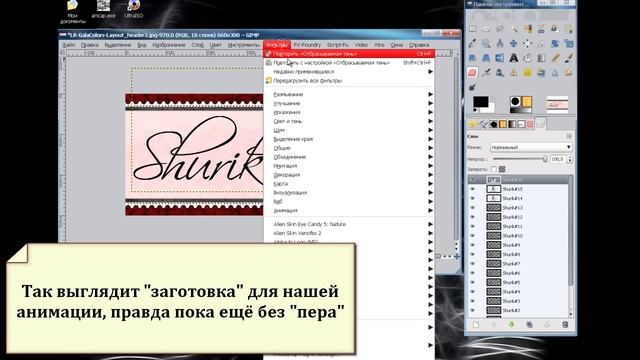This screenshot has height=360, width=640.
Task: Expand the Недавно применявшиеся submenu
Action: point(349,72)
